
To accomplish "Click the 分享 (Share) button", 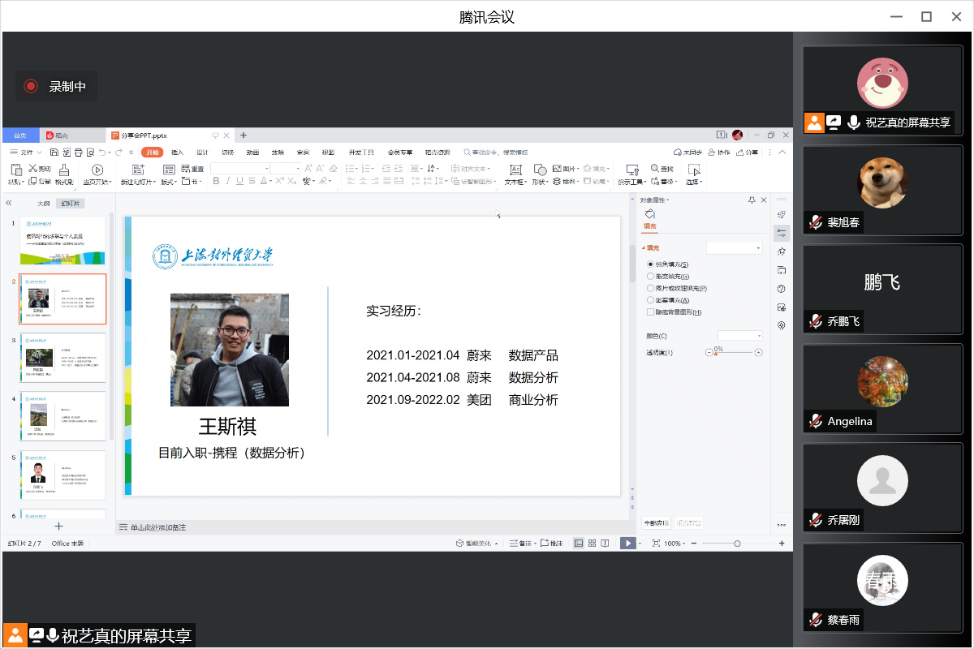I will (x=748, y=152).
